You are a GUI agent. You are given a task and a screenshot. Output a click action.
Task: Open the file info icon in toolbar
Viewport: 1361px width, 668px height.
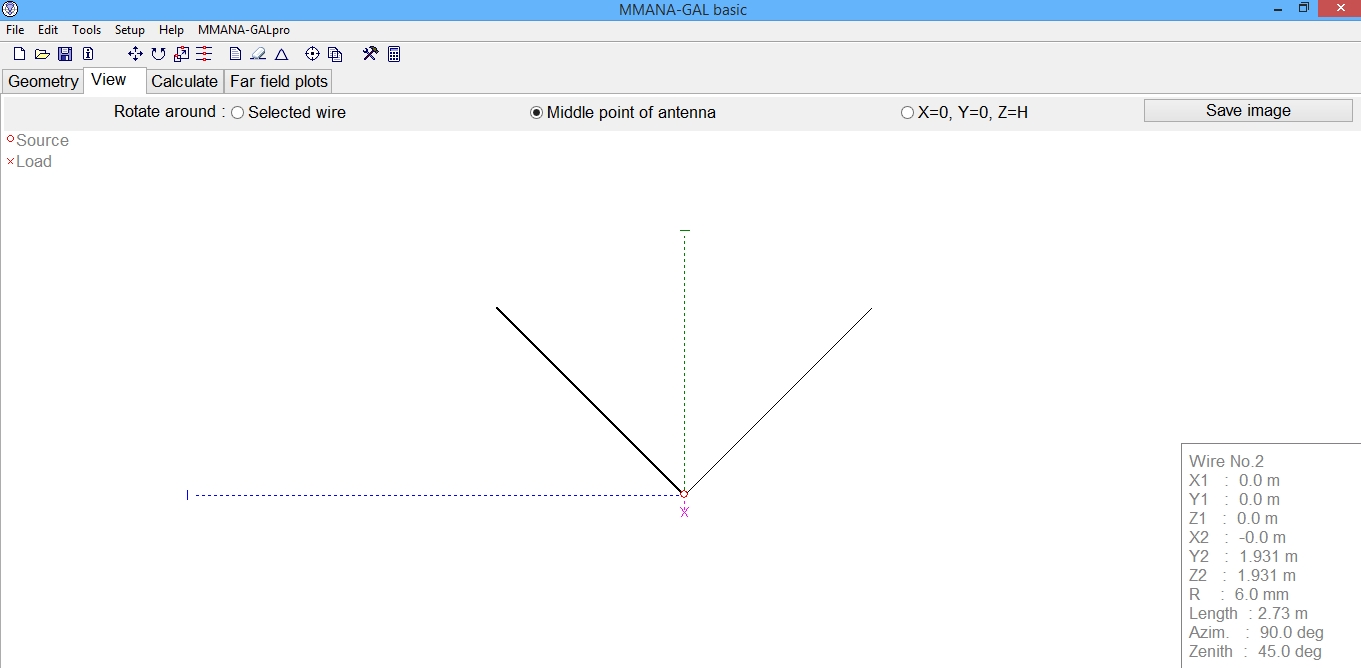(x=88, y=54)
